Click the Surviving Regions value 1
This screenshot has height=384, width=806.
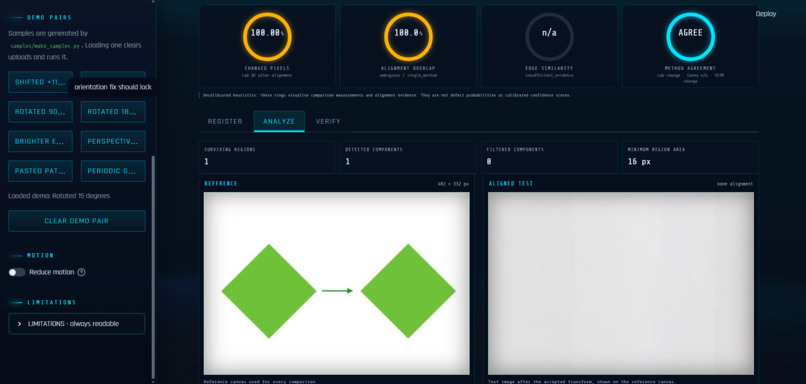coord(207,161)
